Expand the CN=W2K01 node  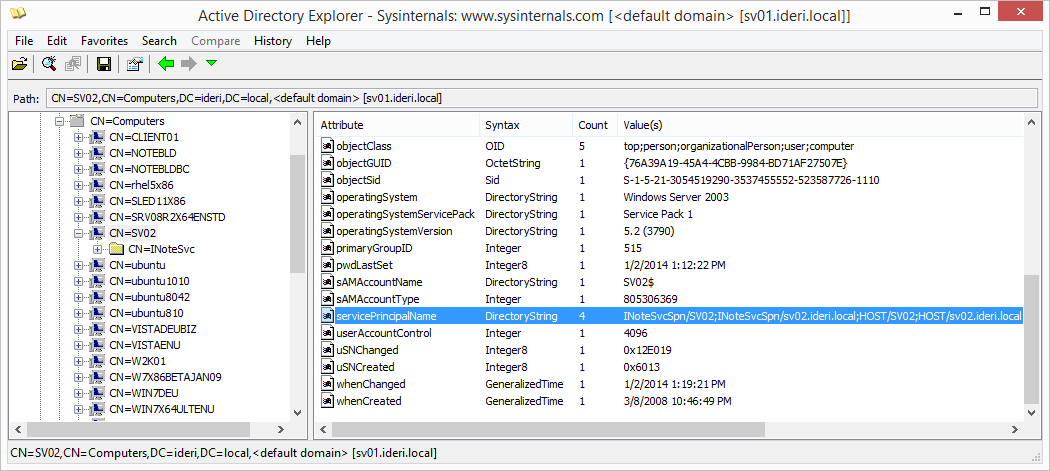point(78,360)
